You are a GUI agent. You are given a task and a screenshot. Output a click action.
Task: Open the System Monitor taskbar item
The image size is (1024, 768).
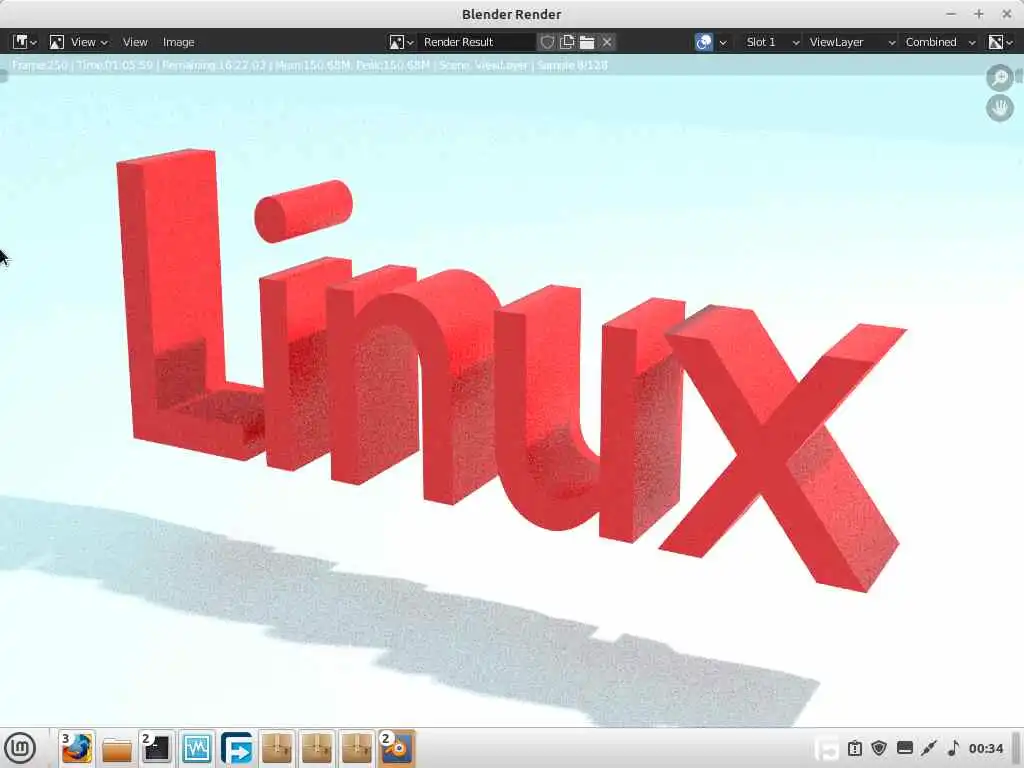tap(197, 748)
